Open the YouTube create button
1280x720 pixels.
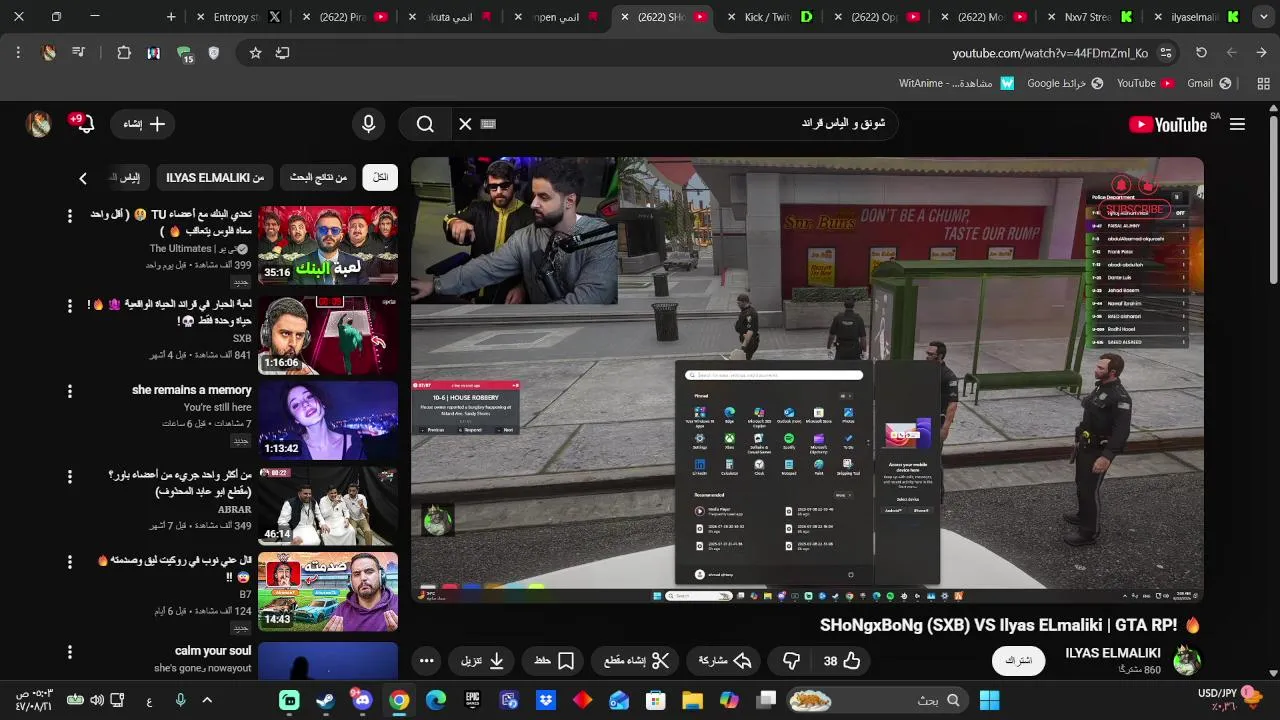[144, 124]
